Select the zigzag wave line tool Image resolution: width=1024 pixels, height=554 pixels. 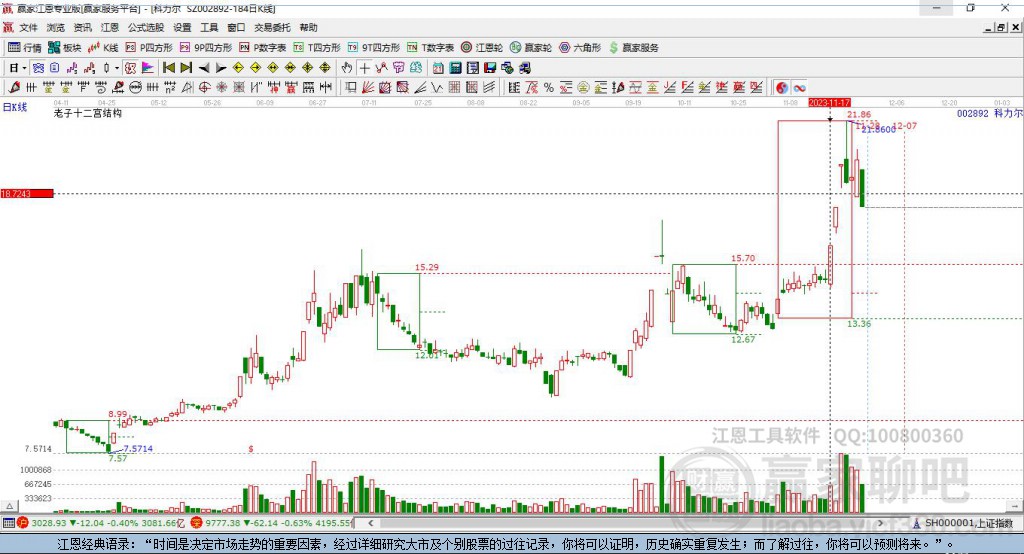pyautogui.click(x=438, y=87)
